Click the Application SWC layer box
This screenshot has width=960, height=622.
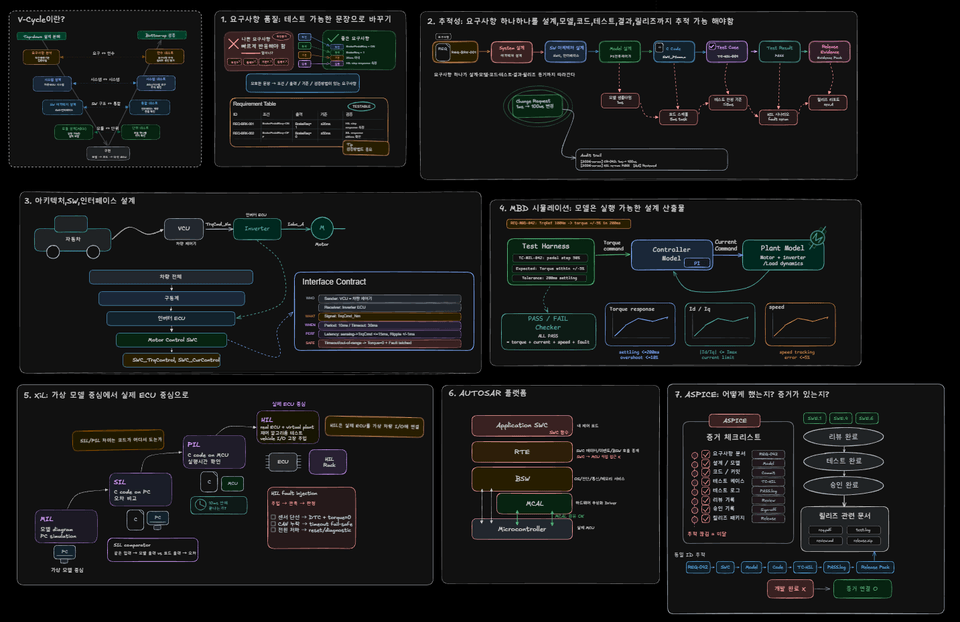click(x=522, y=425)
